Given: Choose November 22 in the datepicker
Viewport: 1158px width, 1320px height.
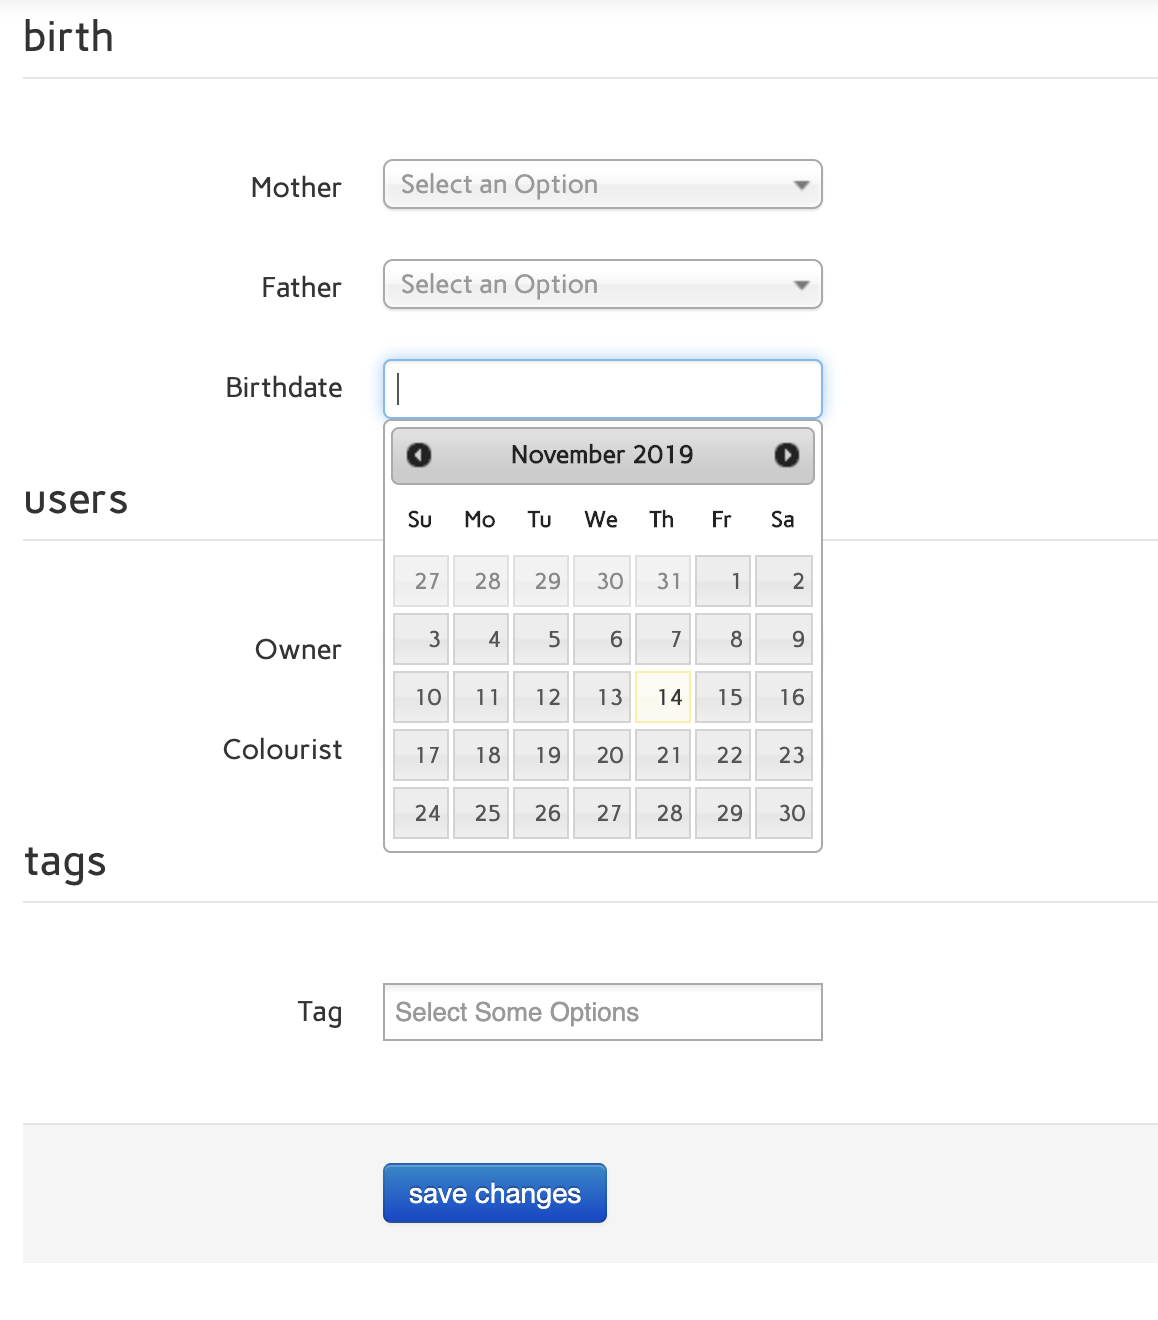Looking at the screenshot, I should click(x=723, y=755).
